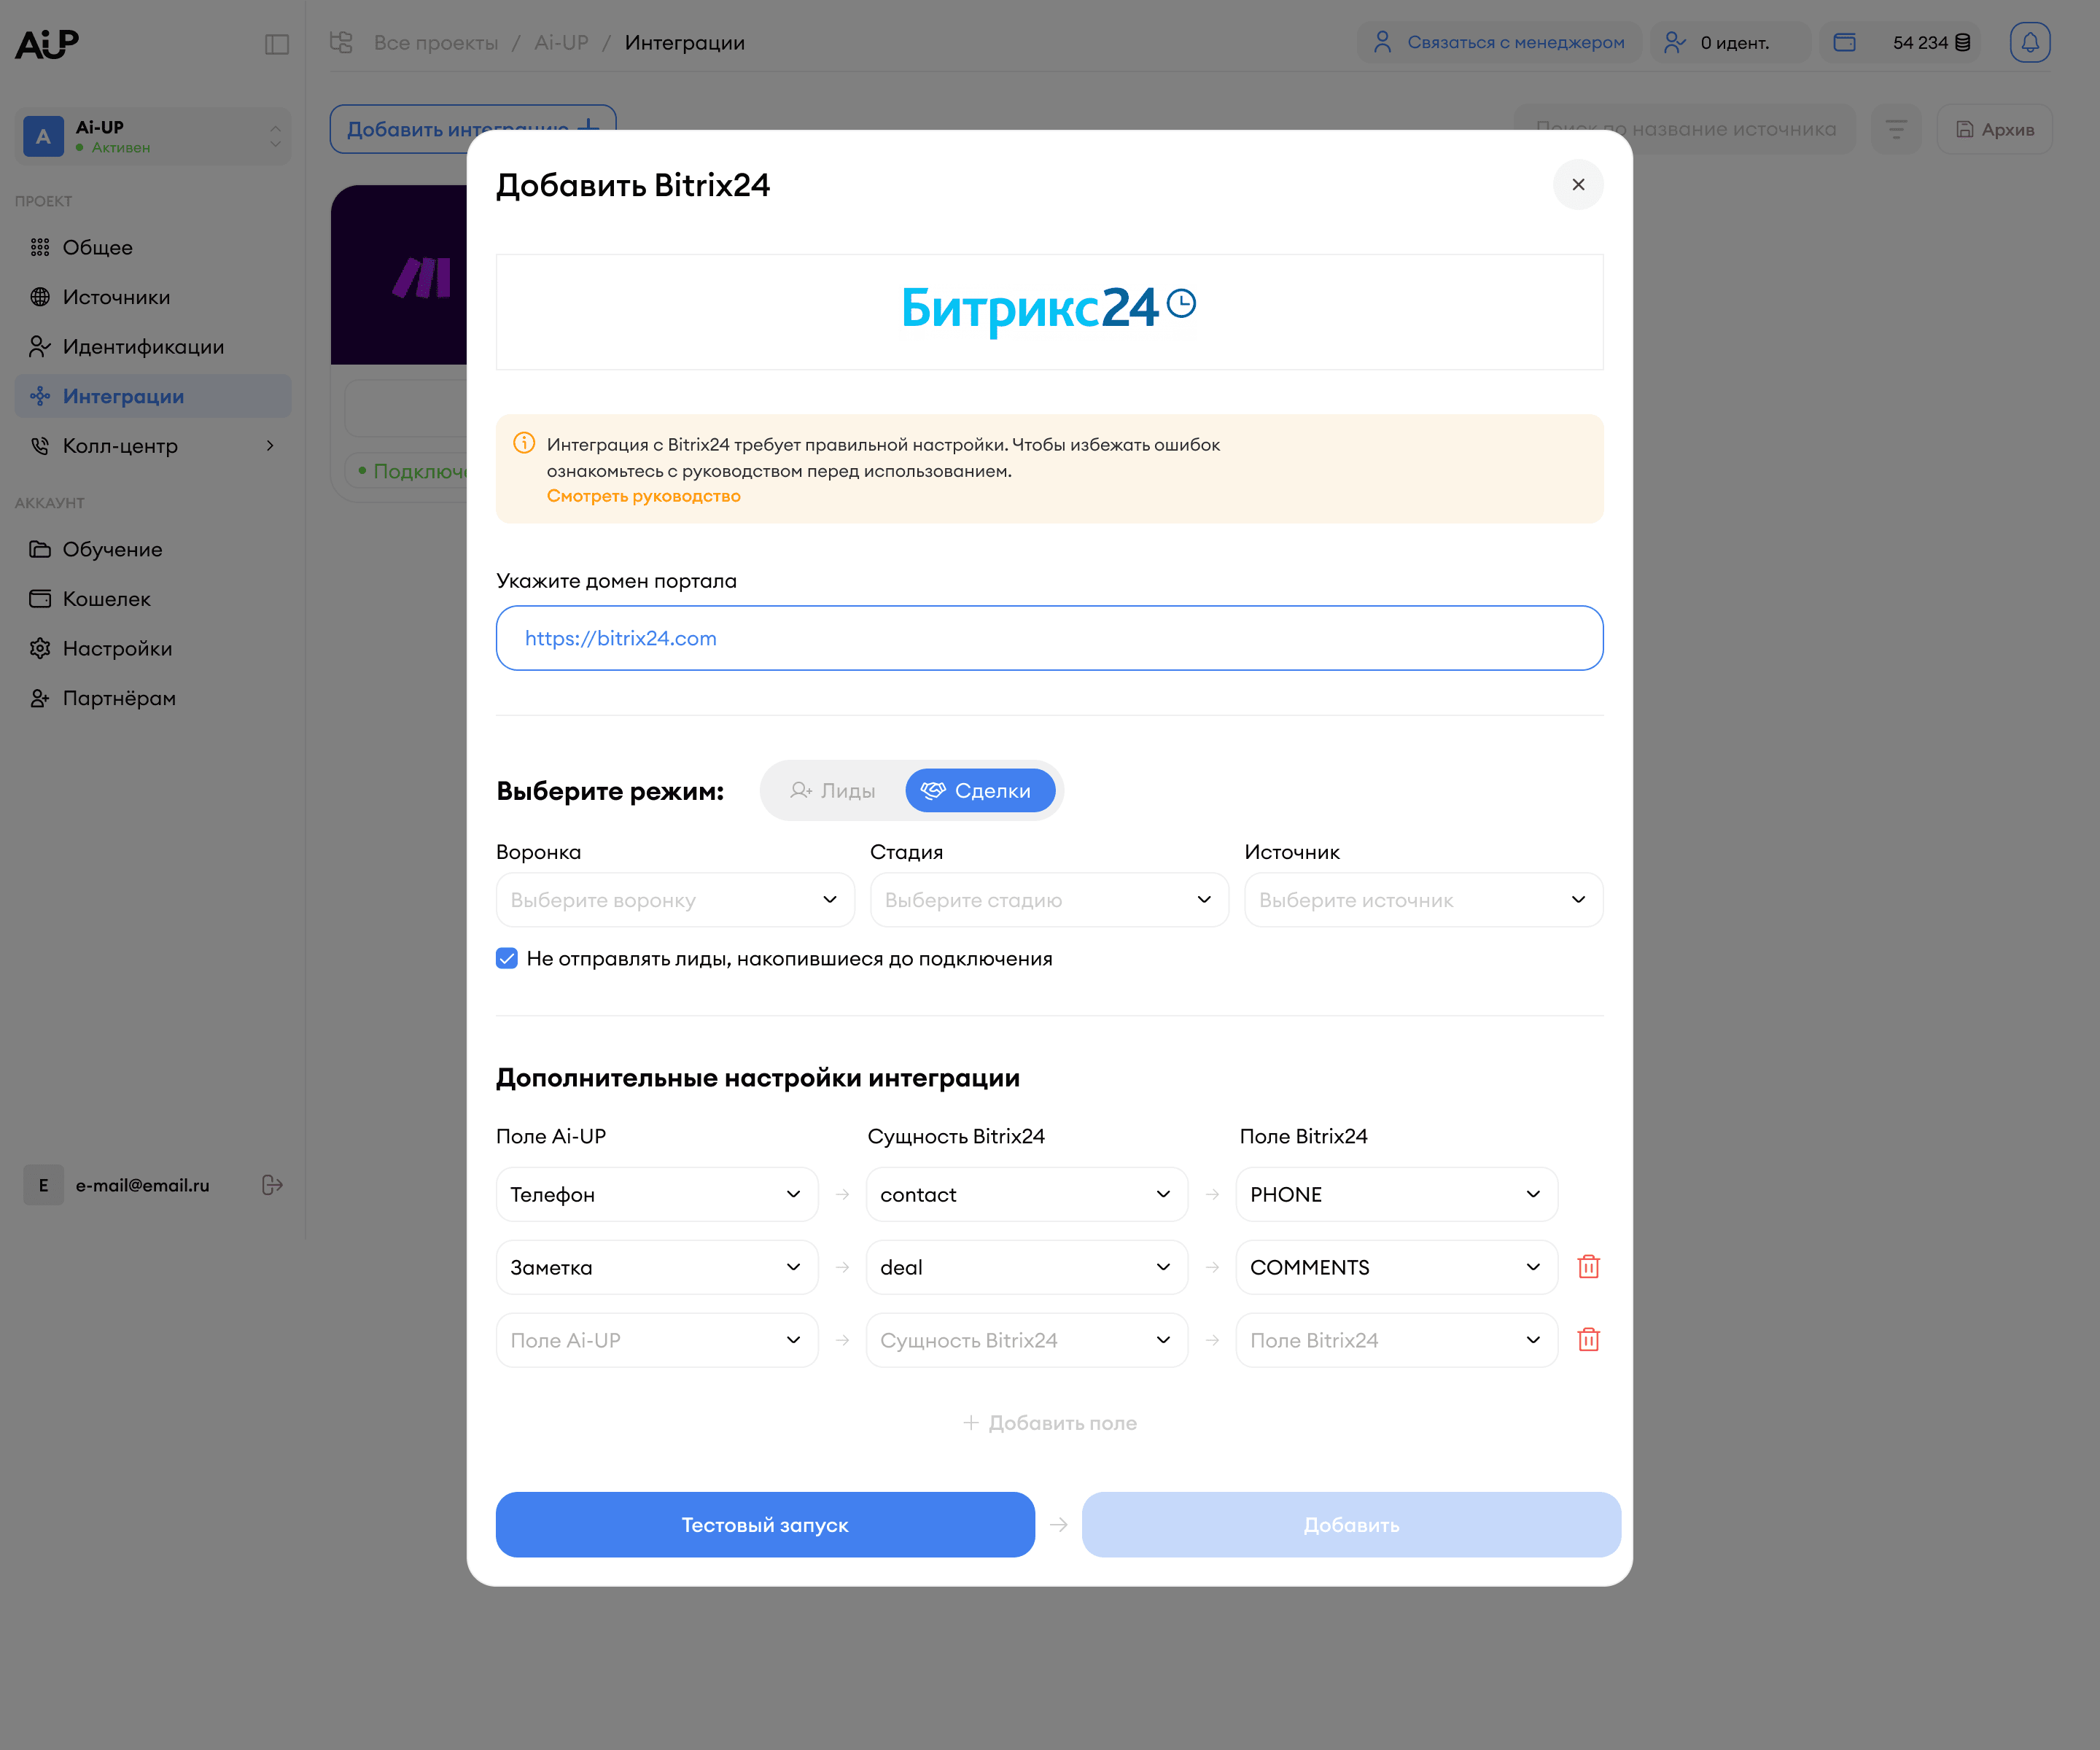Open Кошелек in the sidebar

tap(153, 599)
